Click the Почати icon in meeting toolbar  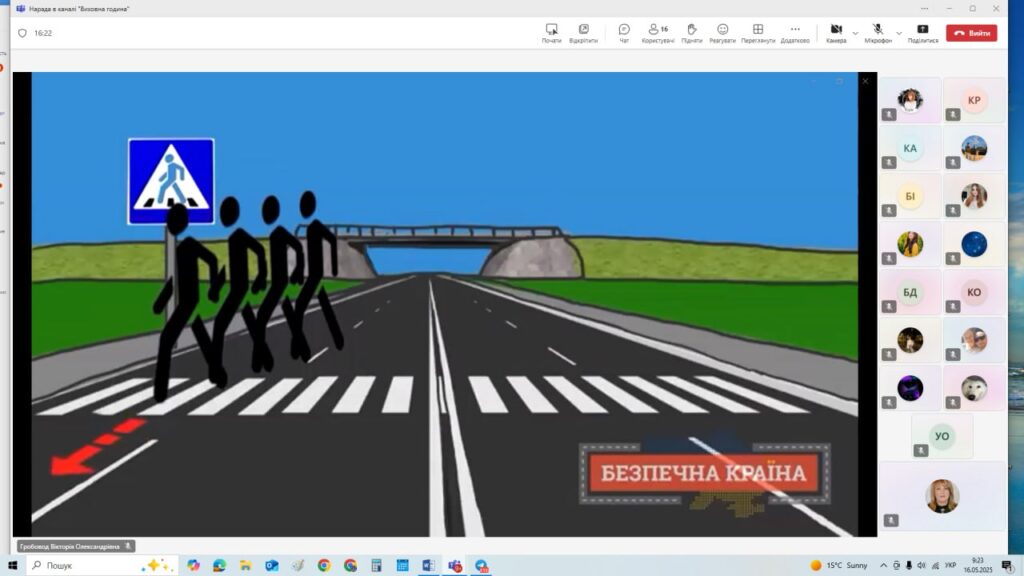(x=551, y=33)
